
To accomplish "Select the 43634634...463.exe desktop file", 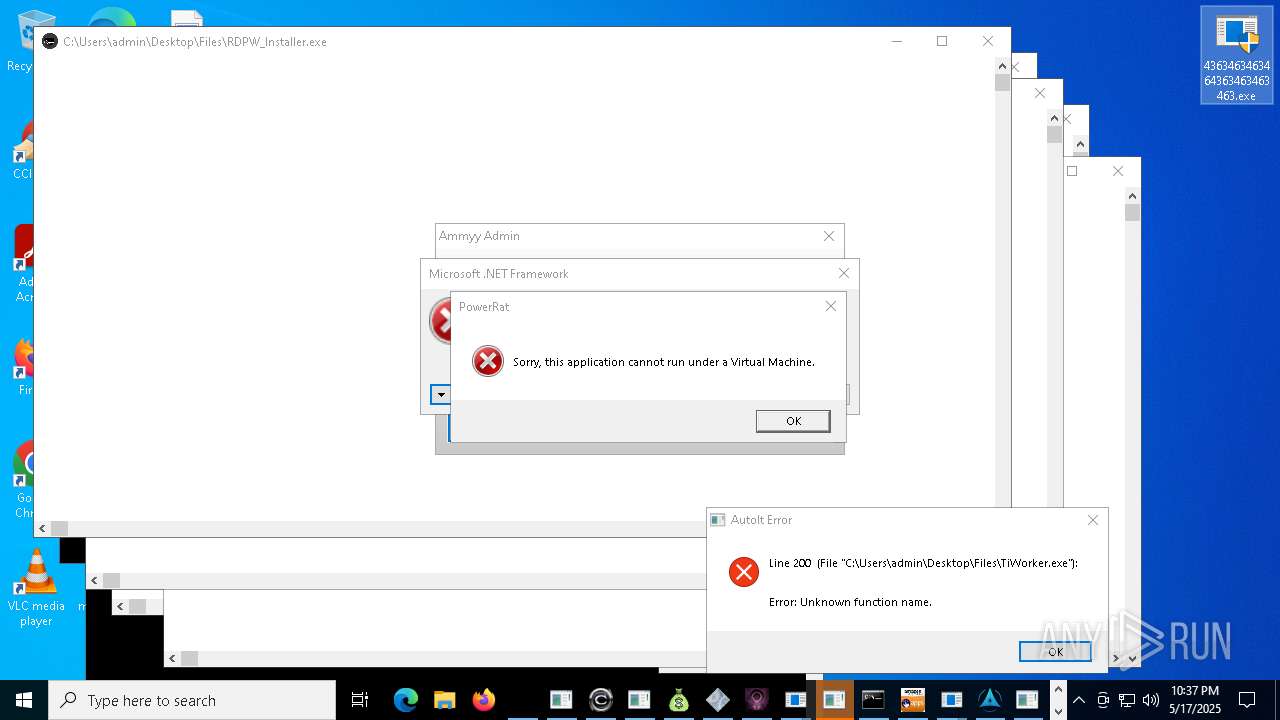I will click(1237, 55).
